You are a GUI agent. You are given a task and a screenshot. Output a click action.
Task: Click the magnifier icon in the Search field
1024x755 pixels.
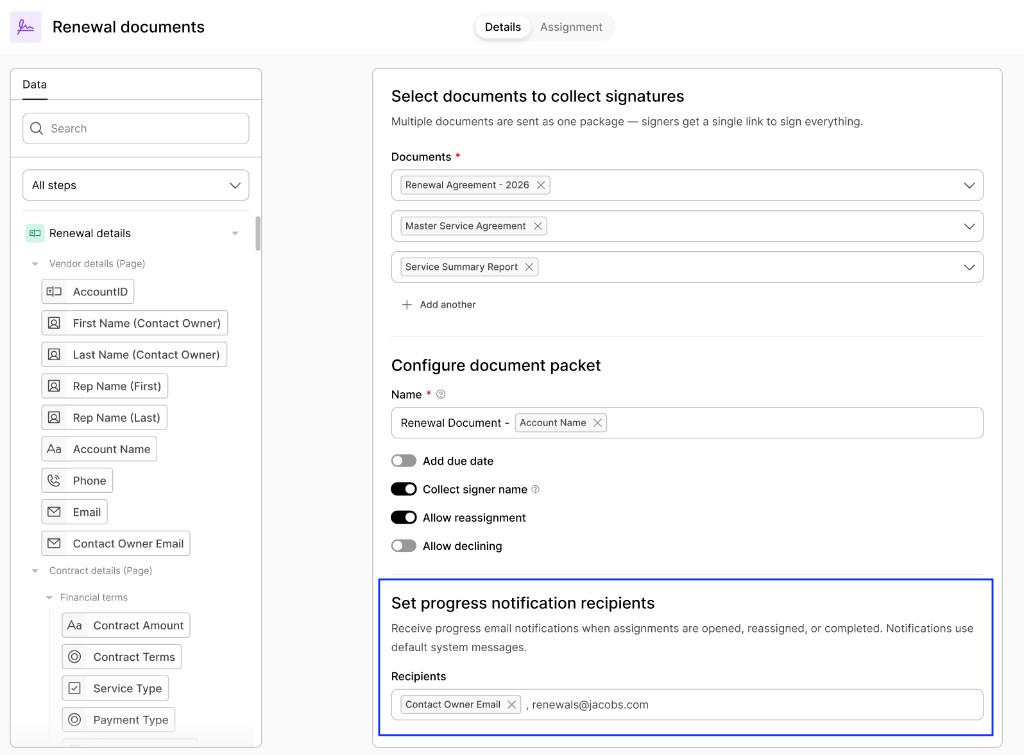coord(37,129)
